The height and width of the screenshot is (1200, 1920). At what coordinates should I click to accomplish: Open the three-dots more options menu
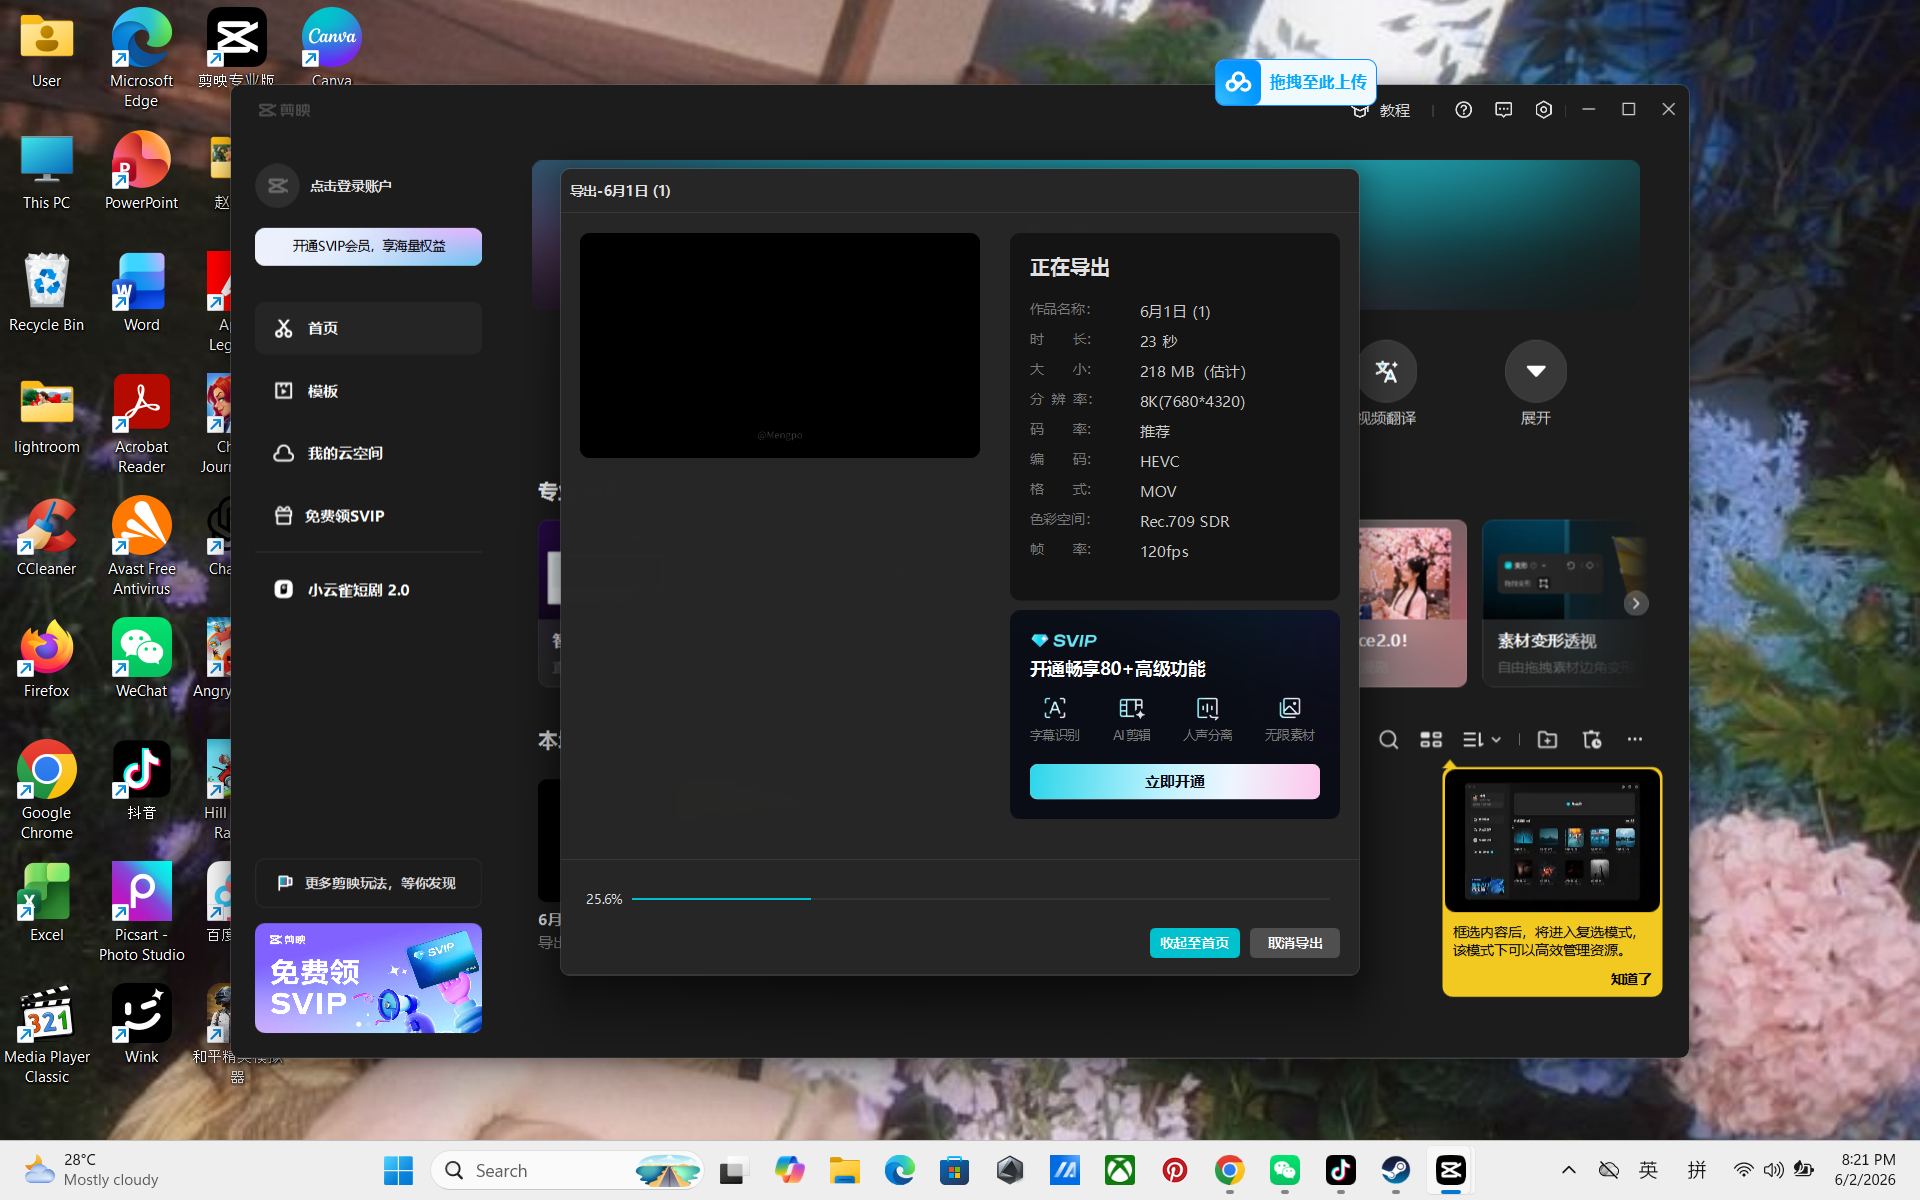[x=1634, y=740]
